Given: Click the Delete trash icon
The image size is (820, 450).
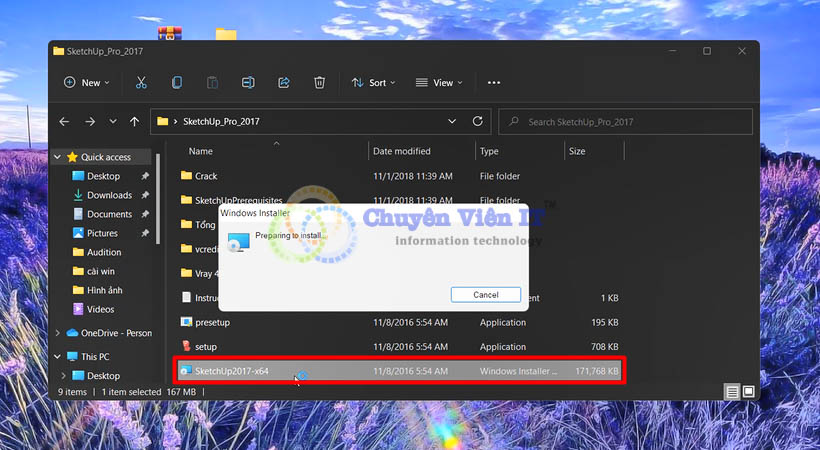Looking at the screenshot, I should tap(319, 83).
